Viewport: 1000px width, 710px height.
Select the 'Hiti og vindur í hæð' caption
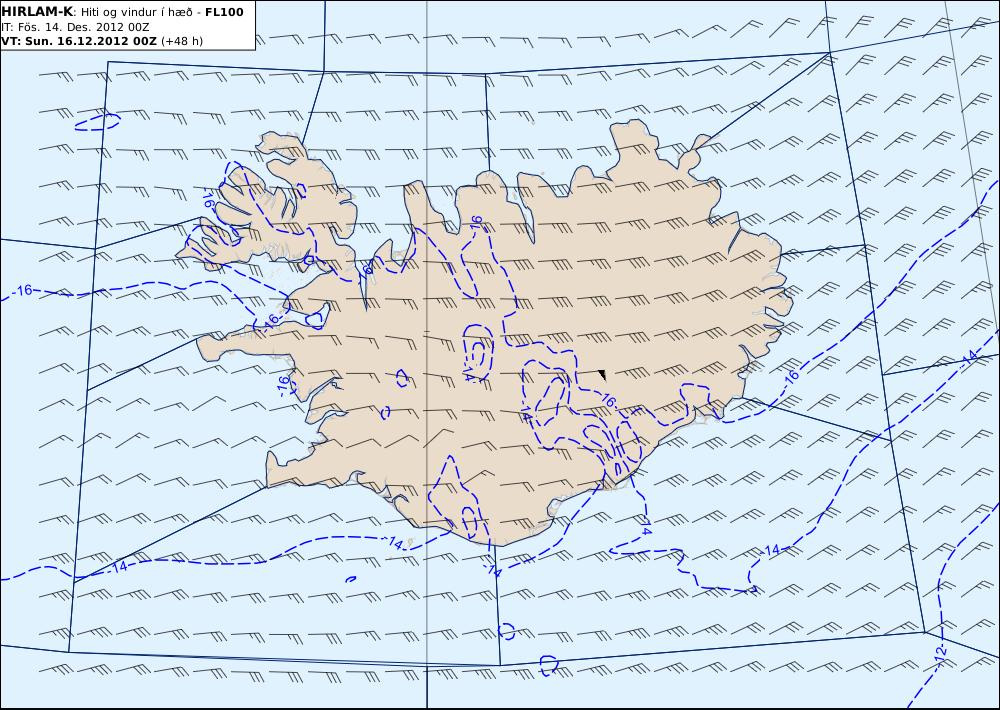click(136, 13)
